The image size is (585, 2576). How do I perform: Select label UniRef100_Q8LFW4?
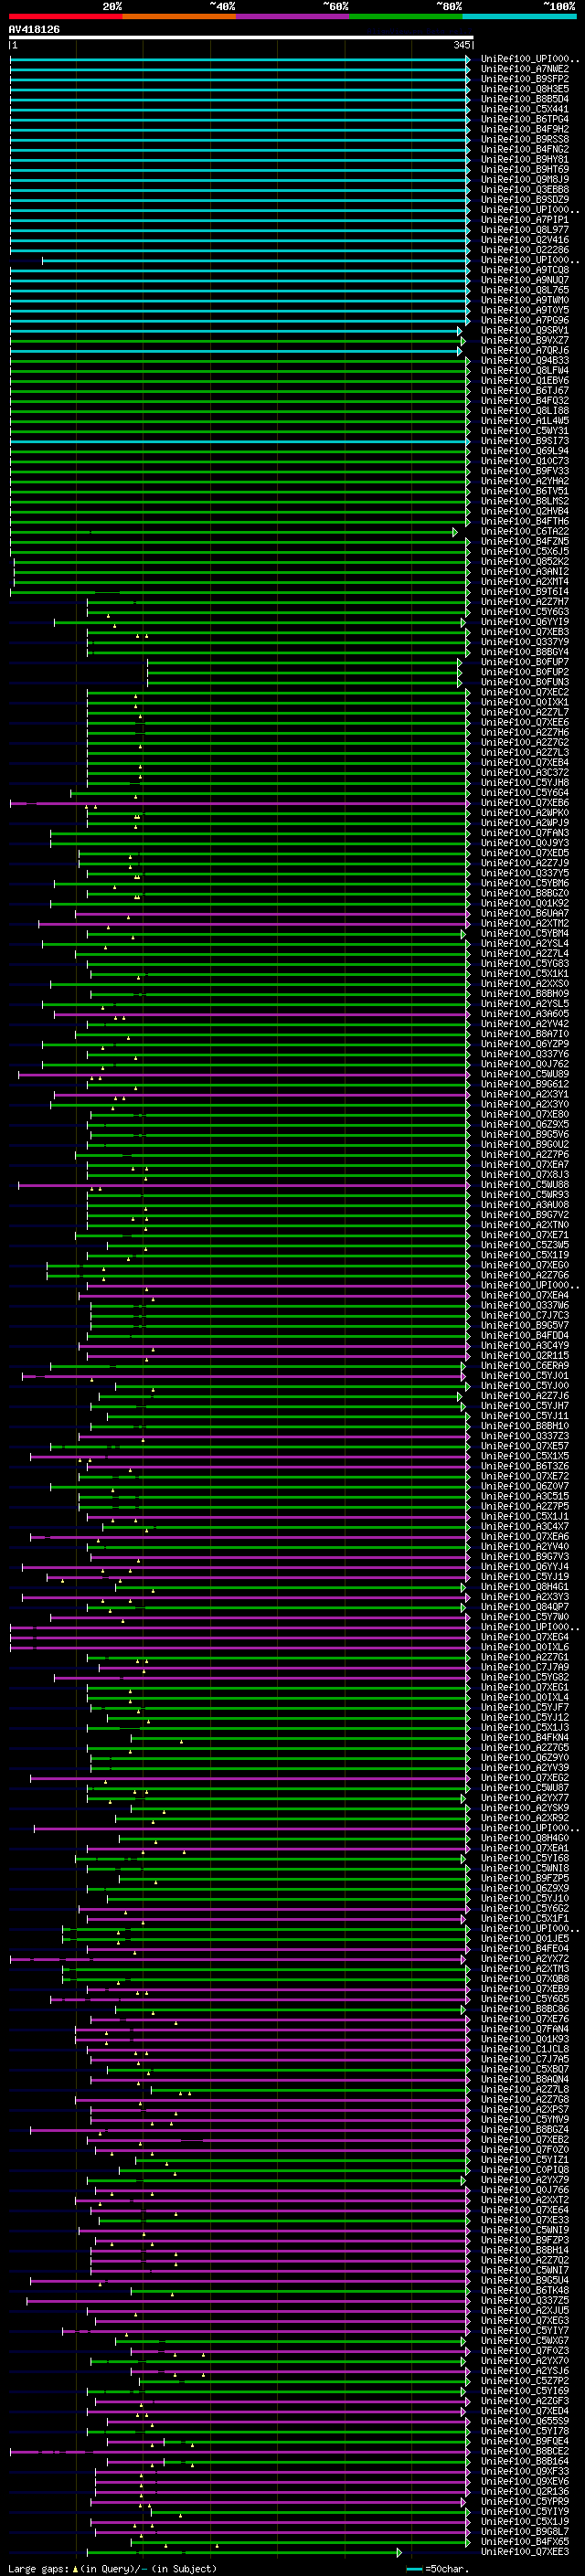tap(525, 370)
